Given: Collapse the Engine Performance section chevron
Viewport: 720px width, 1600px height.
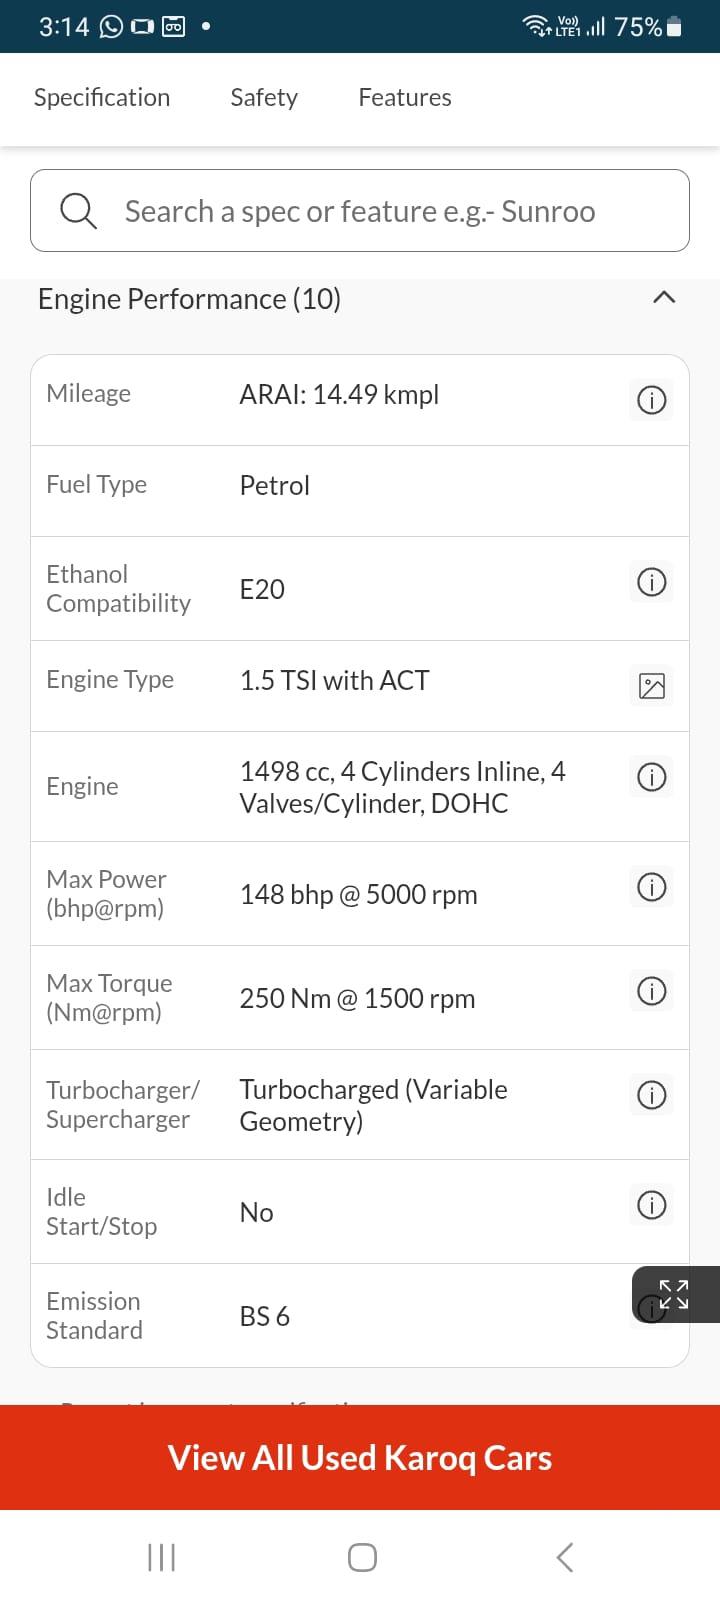Looking at the screenshot, I should coord(664,298).
